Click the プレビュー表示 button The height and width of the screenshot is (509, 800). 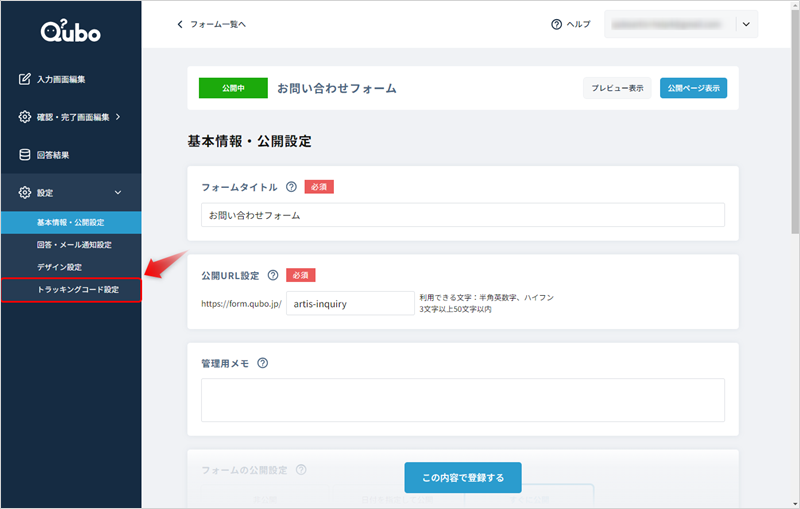[617, 88]
